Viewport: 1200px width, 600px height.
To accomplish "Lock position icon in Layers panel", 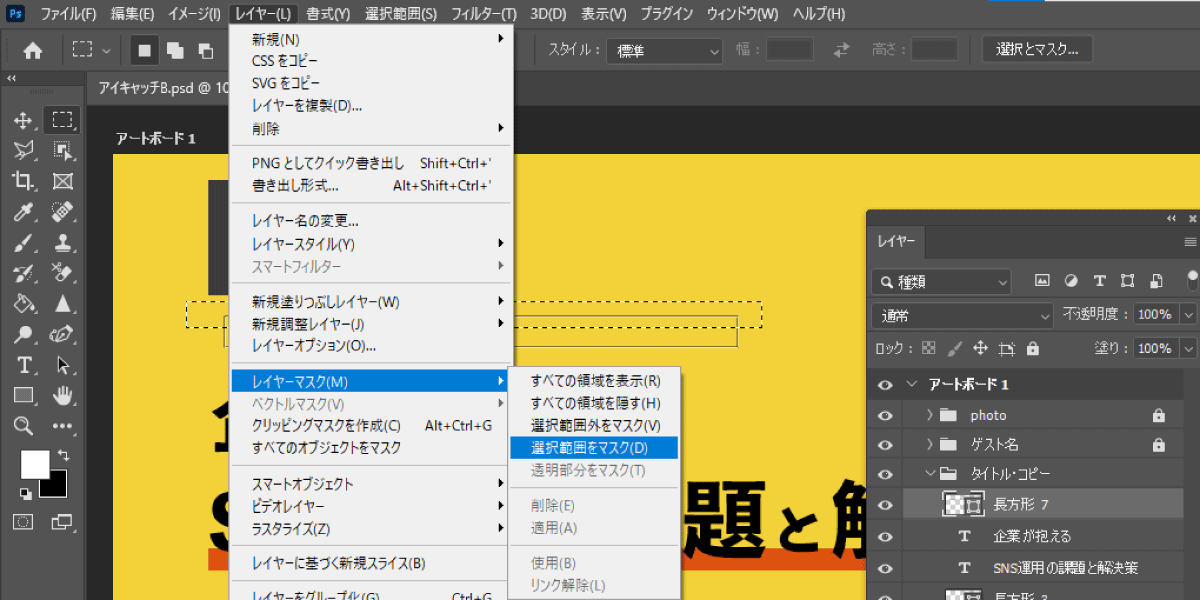I will click(981, 348).
